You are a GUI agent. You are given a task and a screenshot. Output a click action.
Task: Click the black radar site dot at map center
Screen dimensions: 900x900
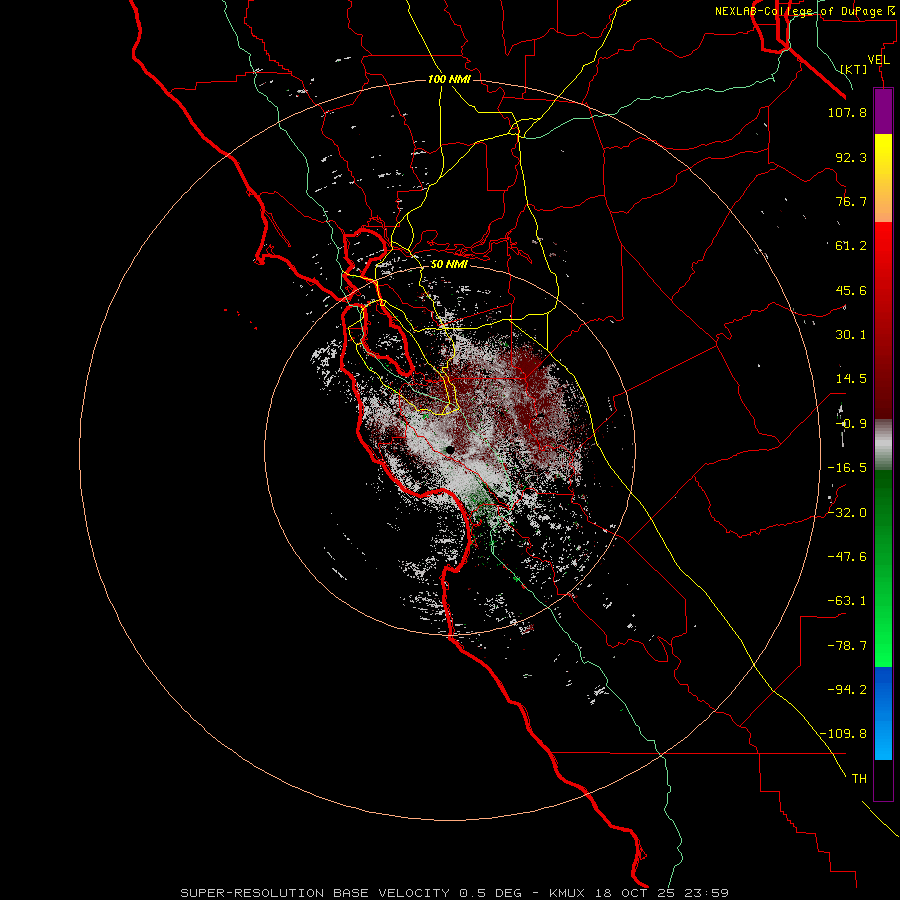pyautogui.click(x=450, y=449)
